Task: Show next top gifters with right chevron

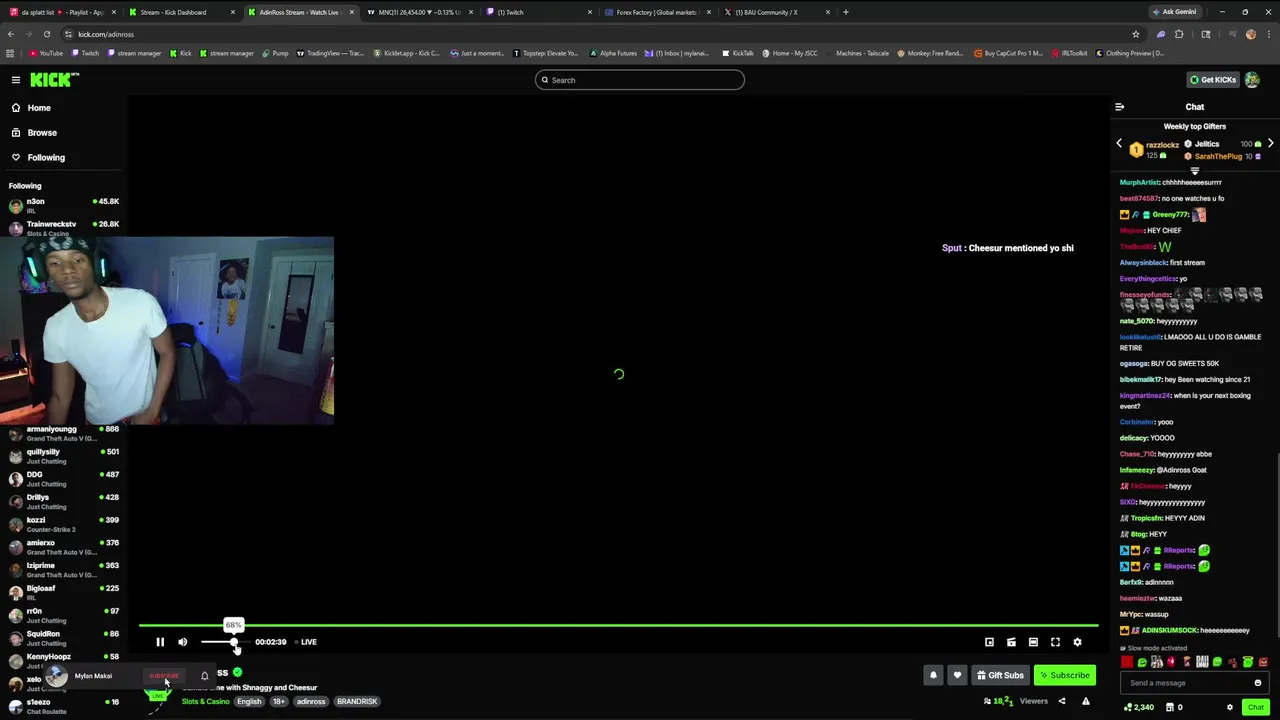Action: point(1270,144)
